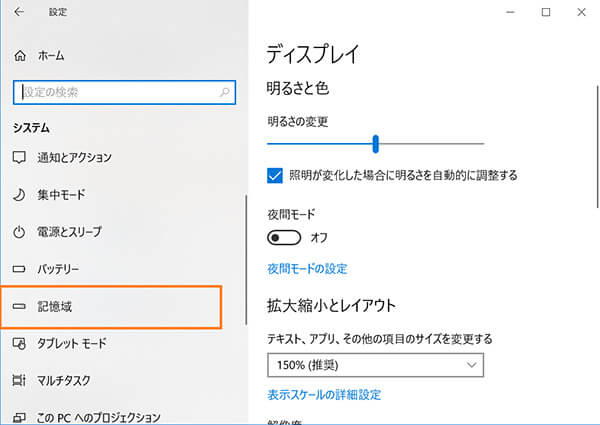Image resolution: width=600 pixels, height=425 pixels.
Task: Click the power and sleep icon
Action: point(18,232)
